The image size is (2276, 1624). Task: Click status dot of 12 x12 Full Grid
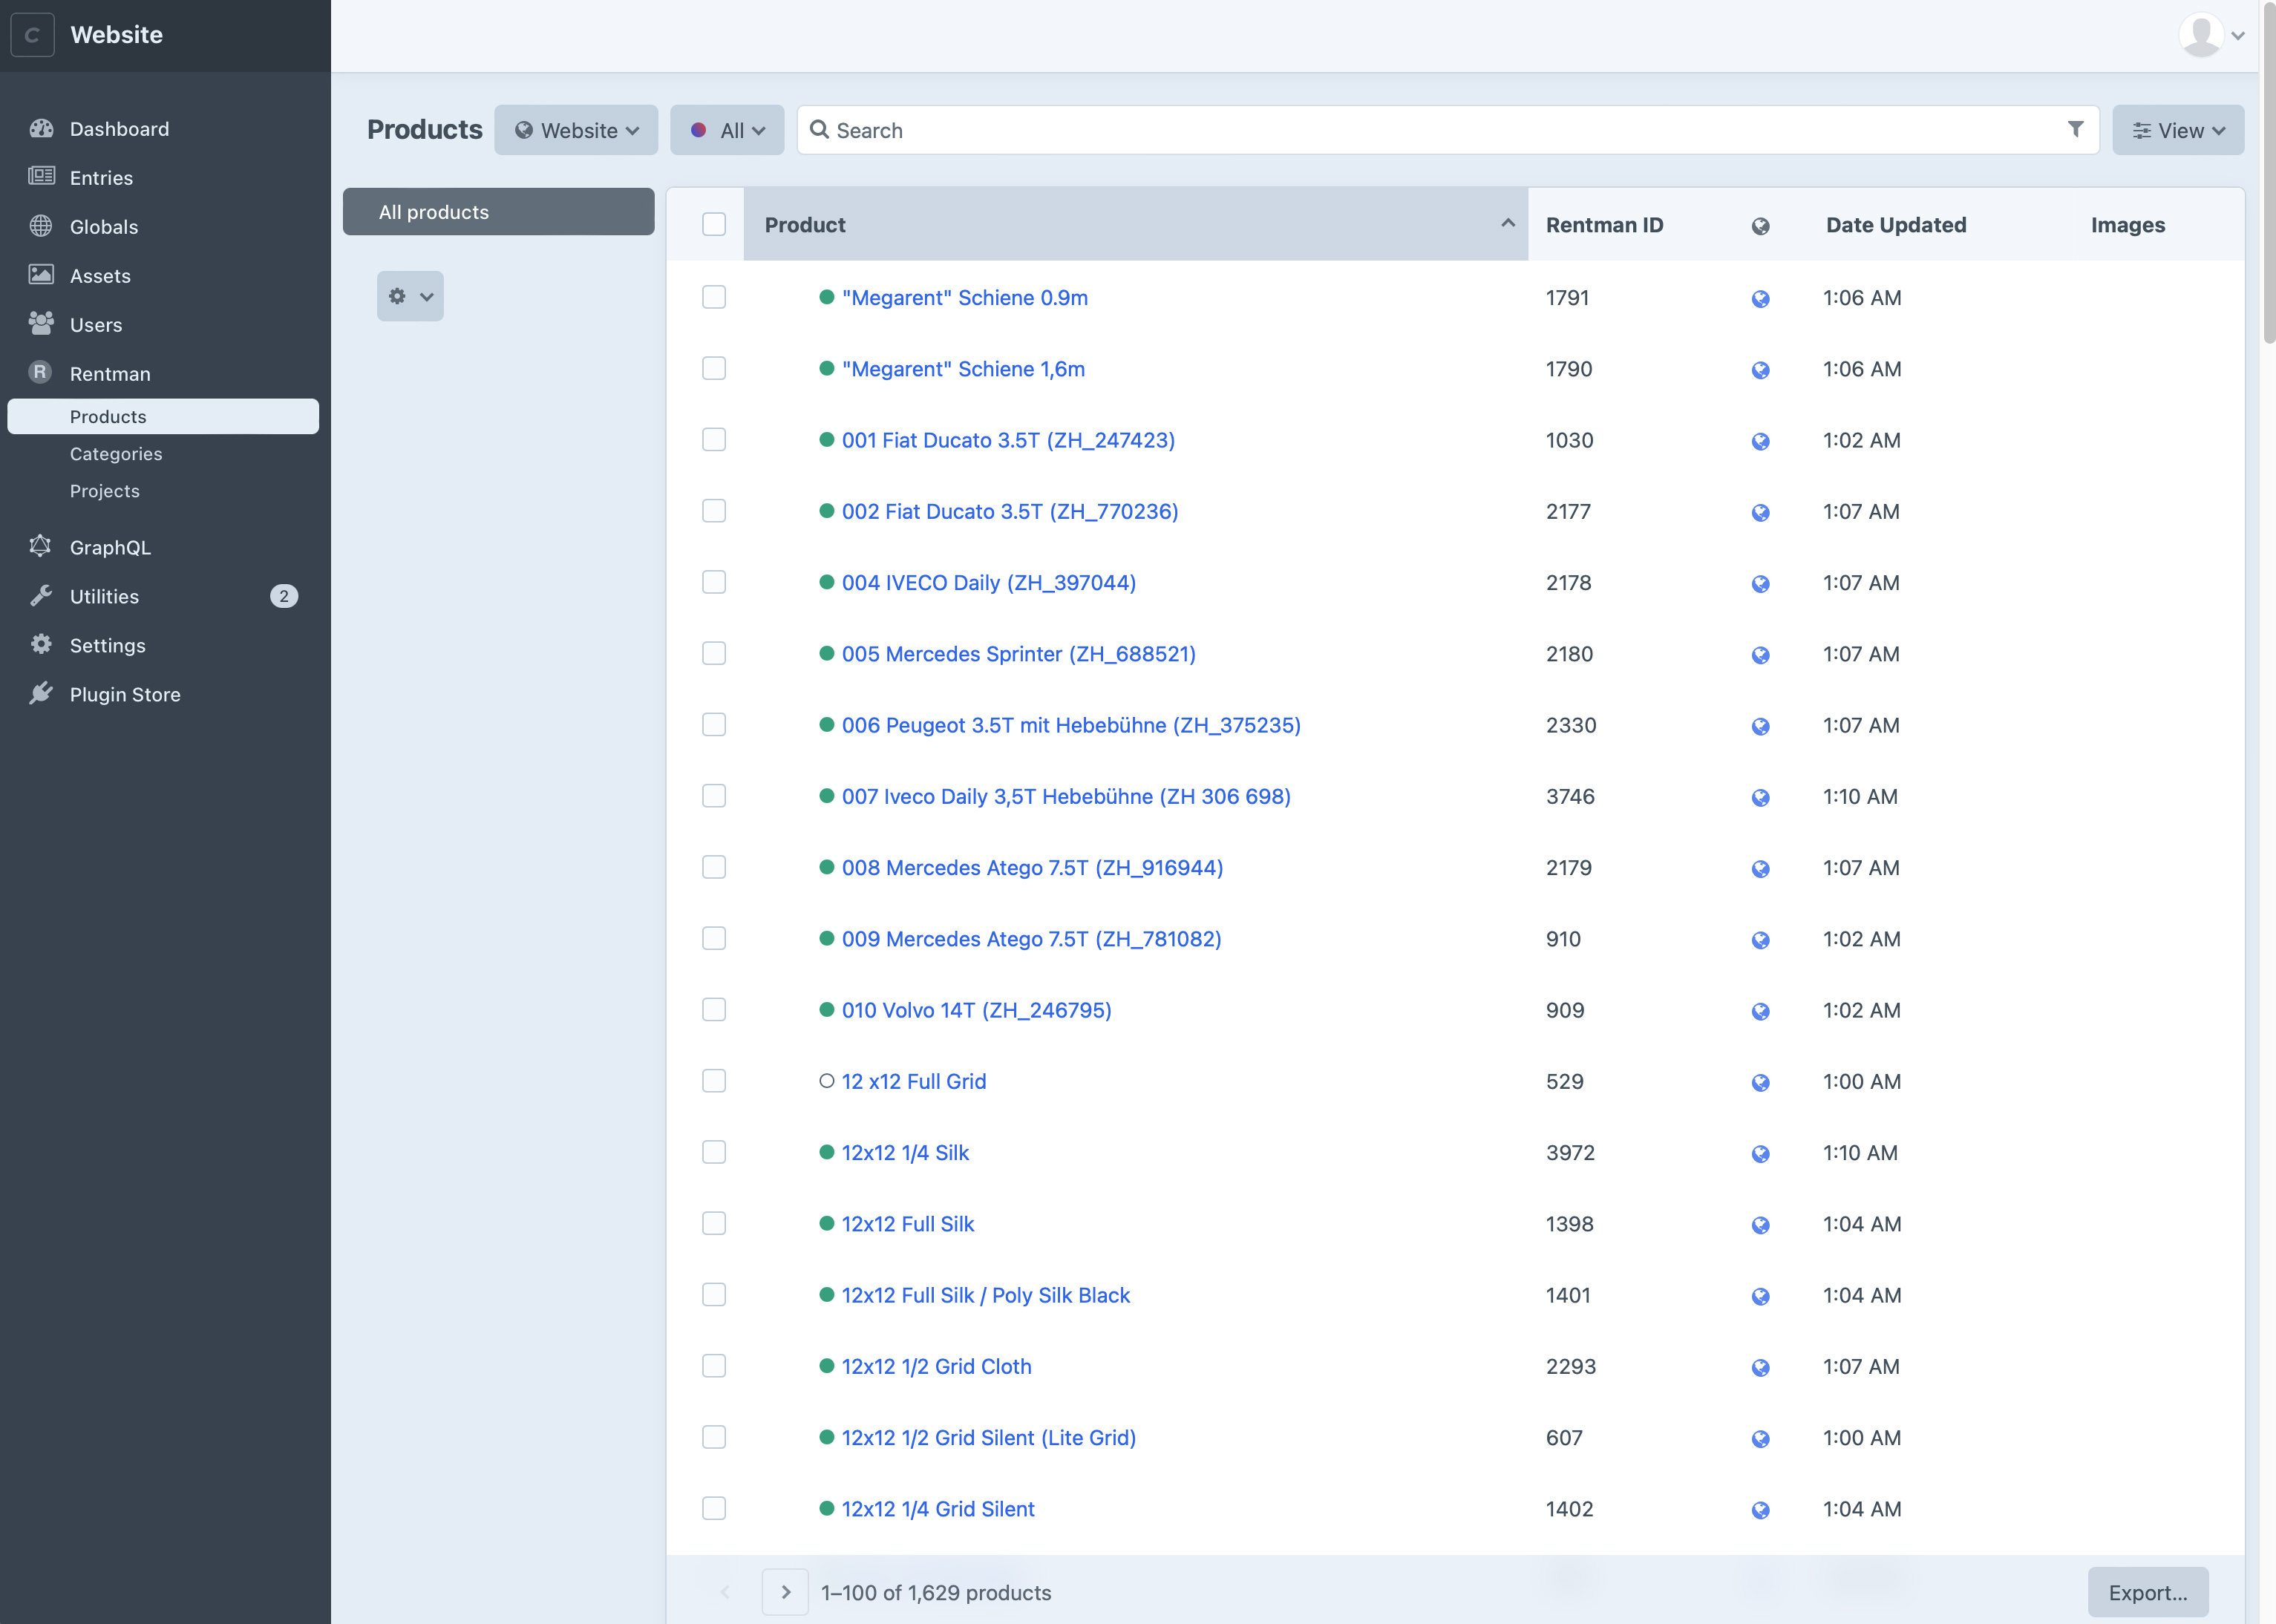click(827, 1081)
